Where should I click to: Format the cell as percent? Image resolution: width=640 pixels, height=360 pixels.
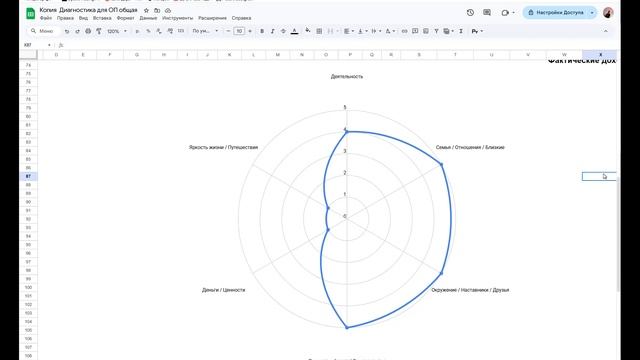pos(148,31)
